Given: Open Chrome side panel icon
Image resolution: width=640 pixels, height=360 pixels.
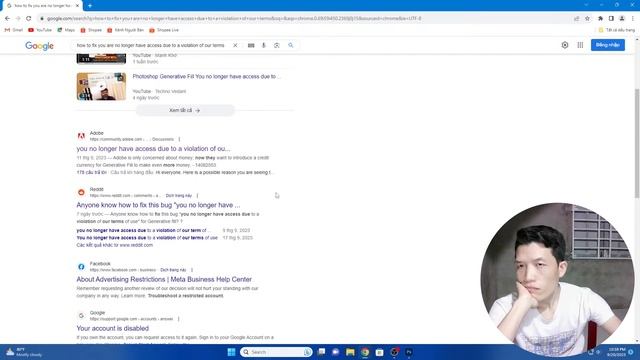Looking at the screenshot, I should 611,18.
